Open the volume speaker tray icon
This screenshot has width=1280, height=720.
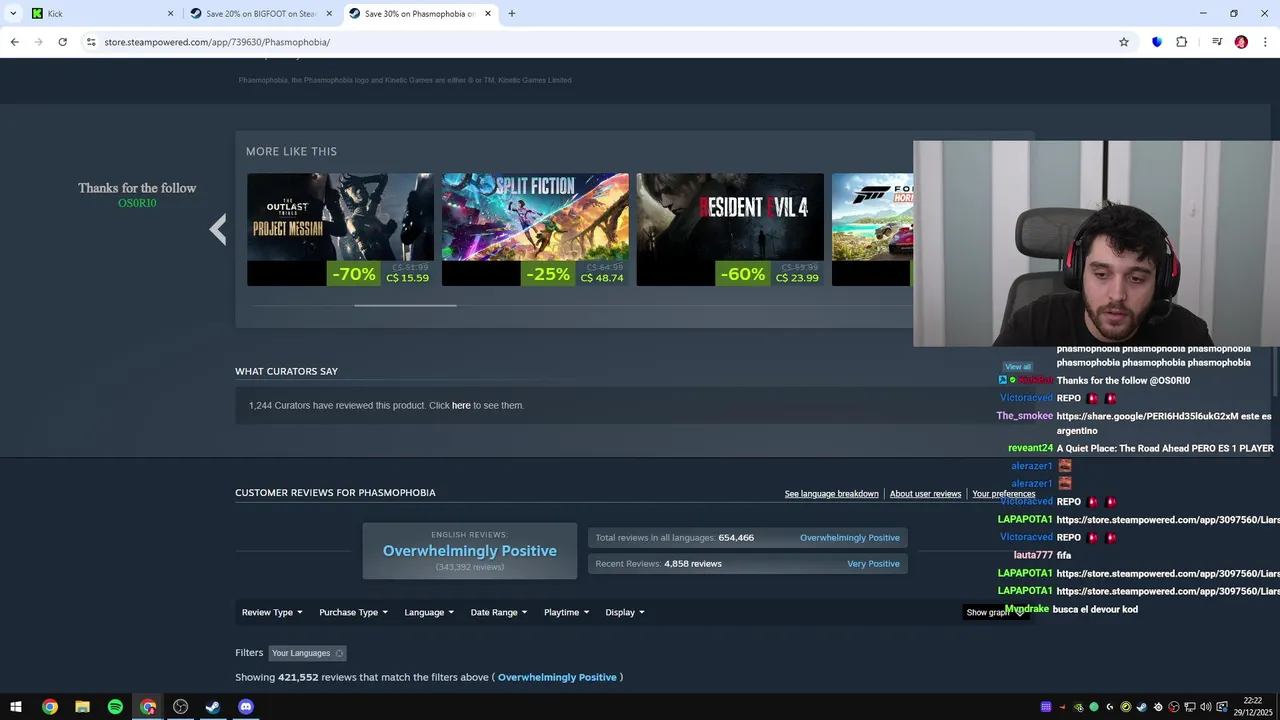point(1206,707)
